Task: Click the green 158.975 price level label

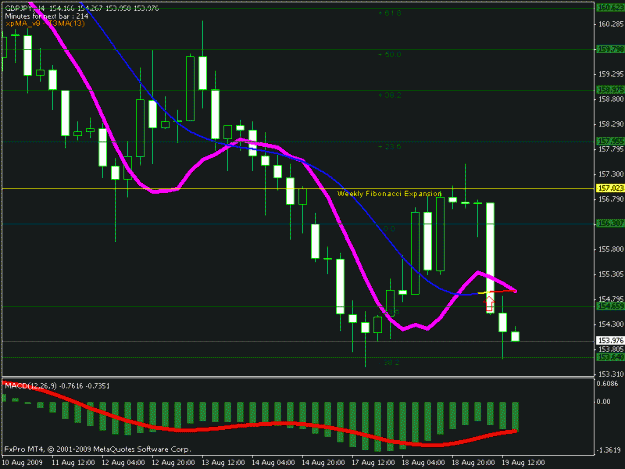Action: tap(610, 90)
